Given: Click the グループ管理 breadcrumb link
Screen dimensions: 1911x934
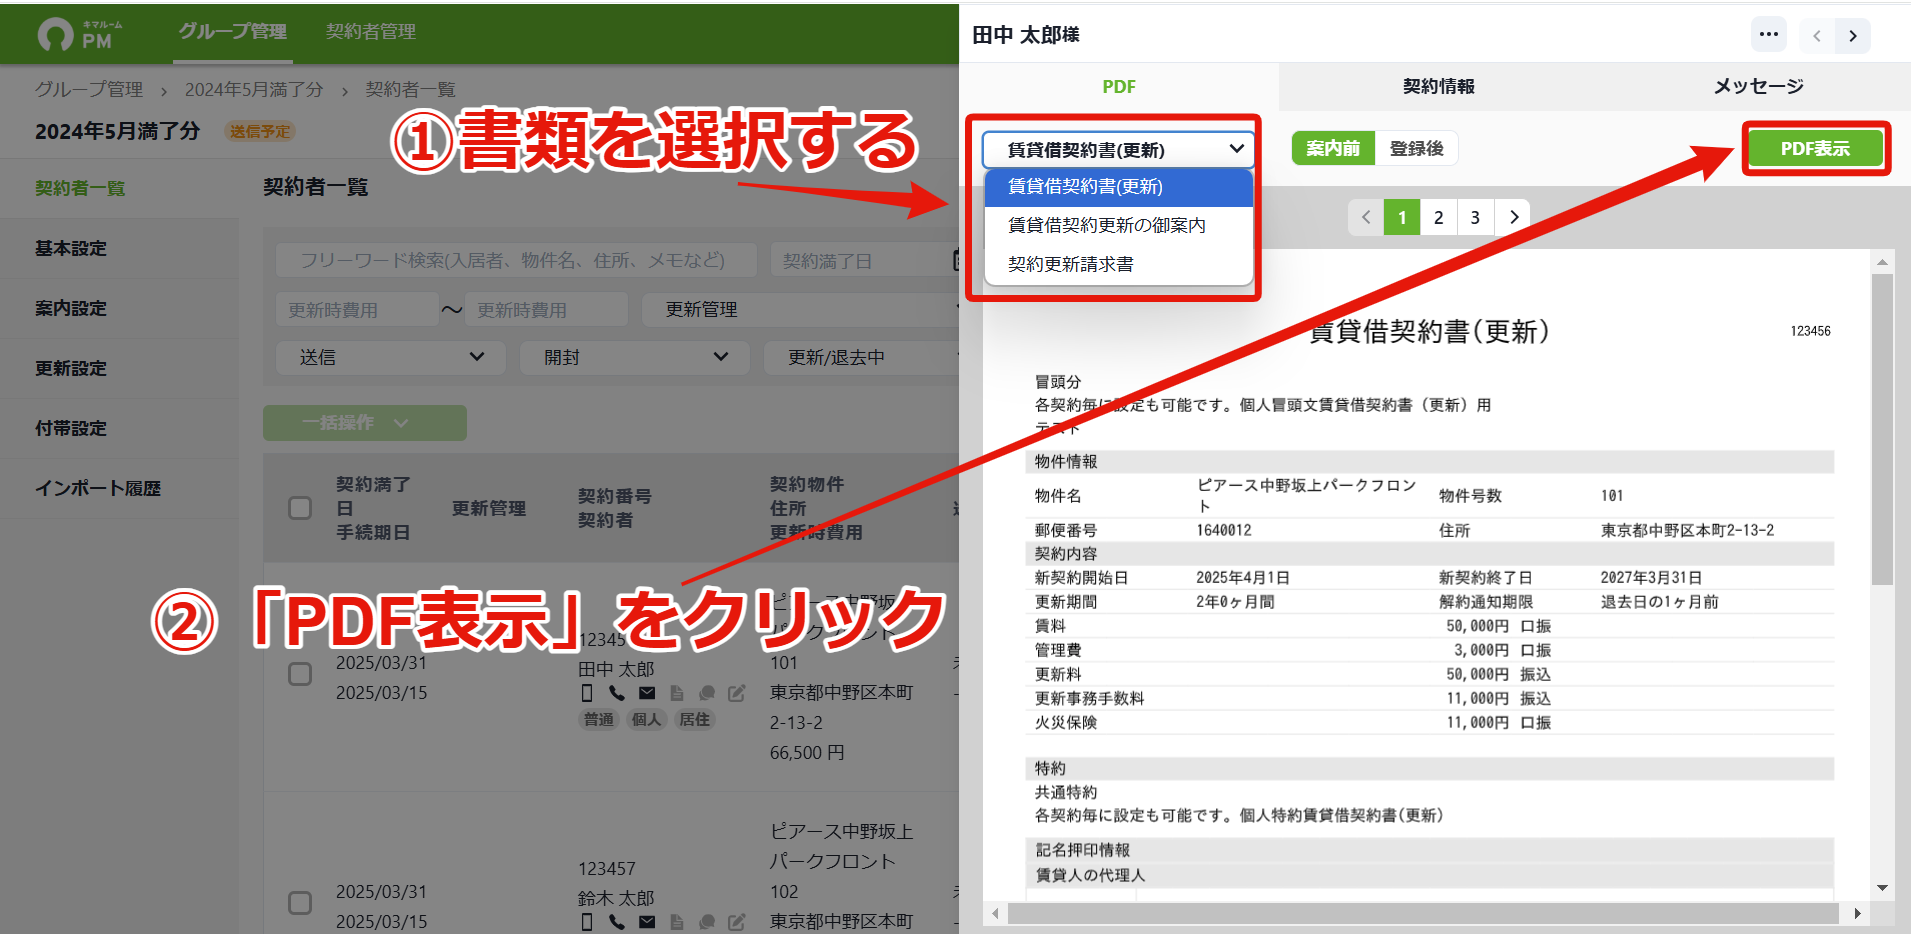Looking at the screenshot, I should [89, 89].
